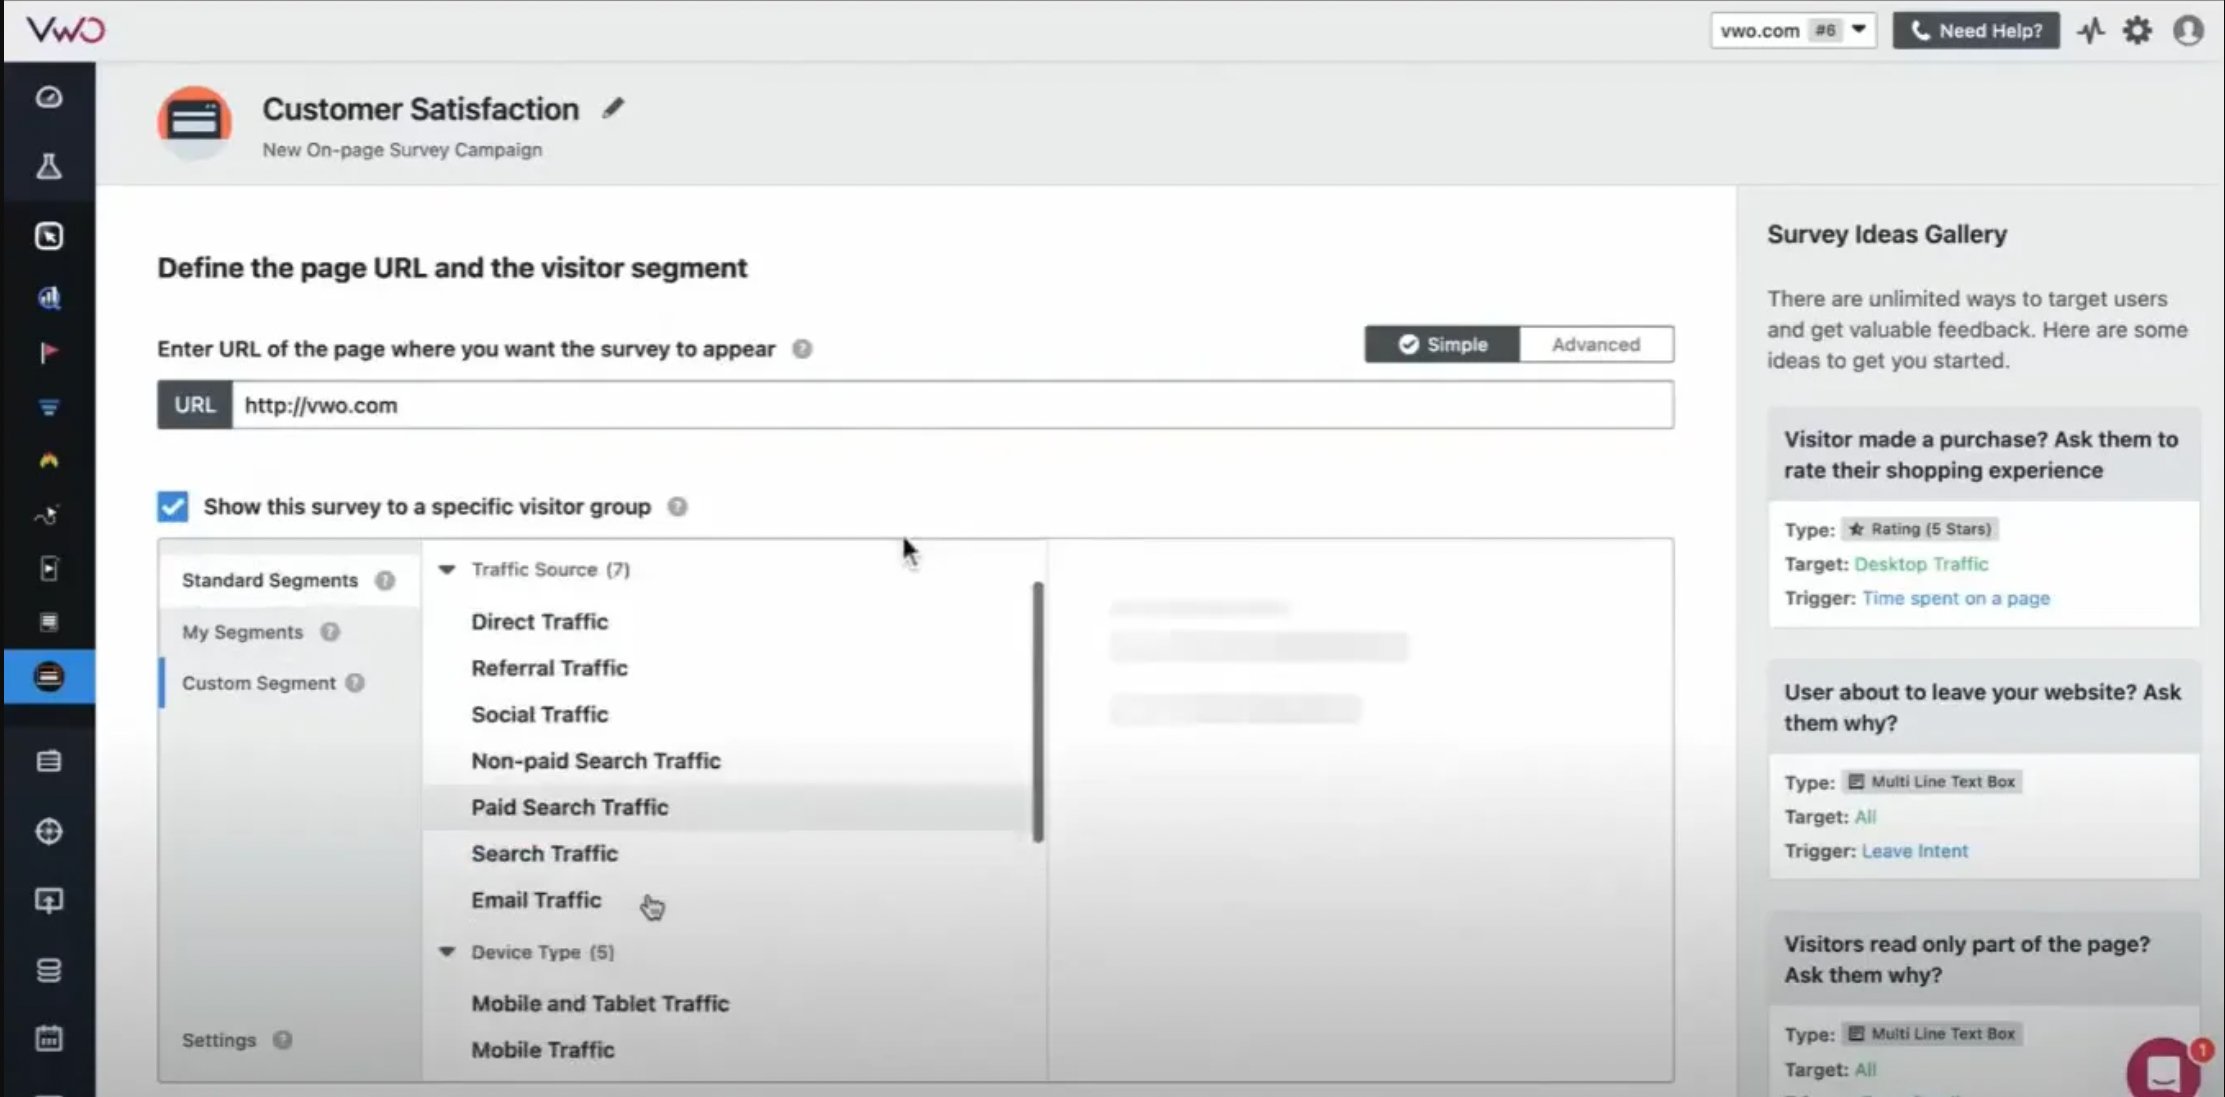Open the integrations/globe sidebar icon
The height and width of the screenshot is (1097, 2225).
point(48,830)
